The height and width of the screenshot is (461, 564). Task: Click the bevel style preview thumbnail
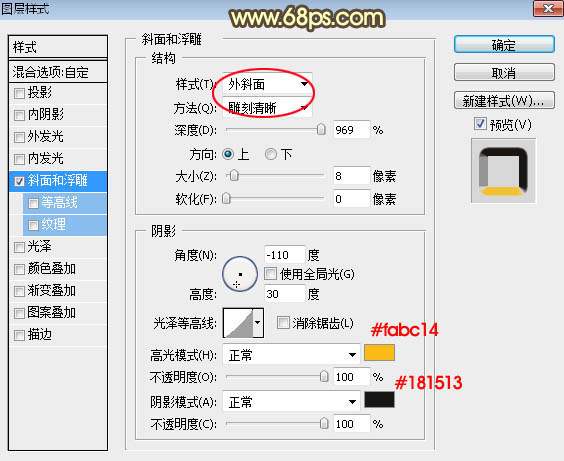(503, 171)
